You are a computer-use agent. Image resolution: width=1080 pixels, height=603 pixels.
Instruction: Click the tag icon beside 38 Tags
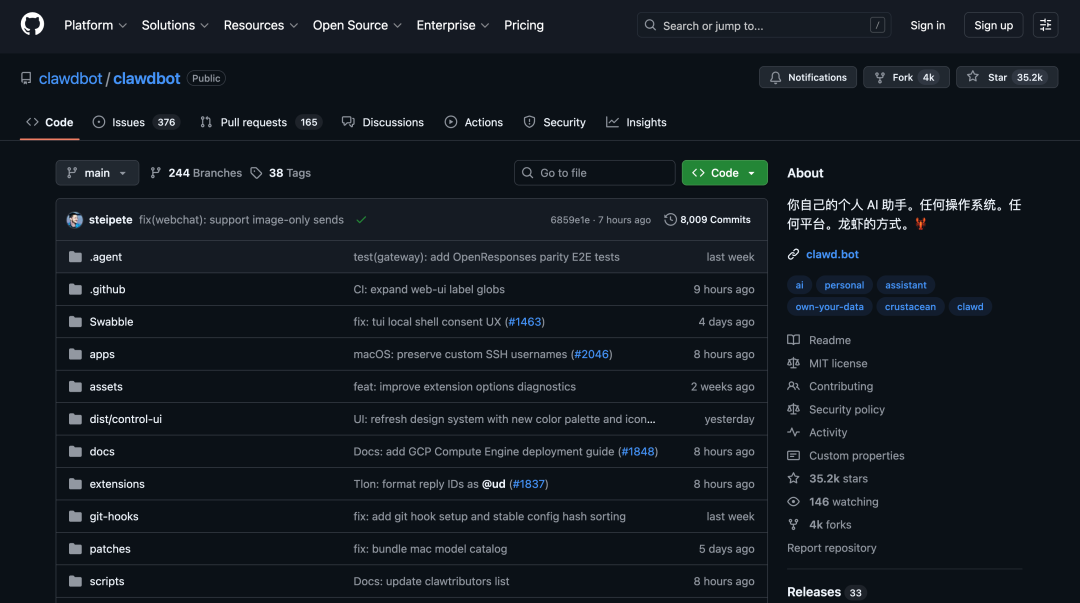click(257, 172)
